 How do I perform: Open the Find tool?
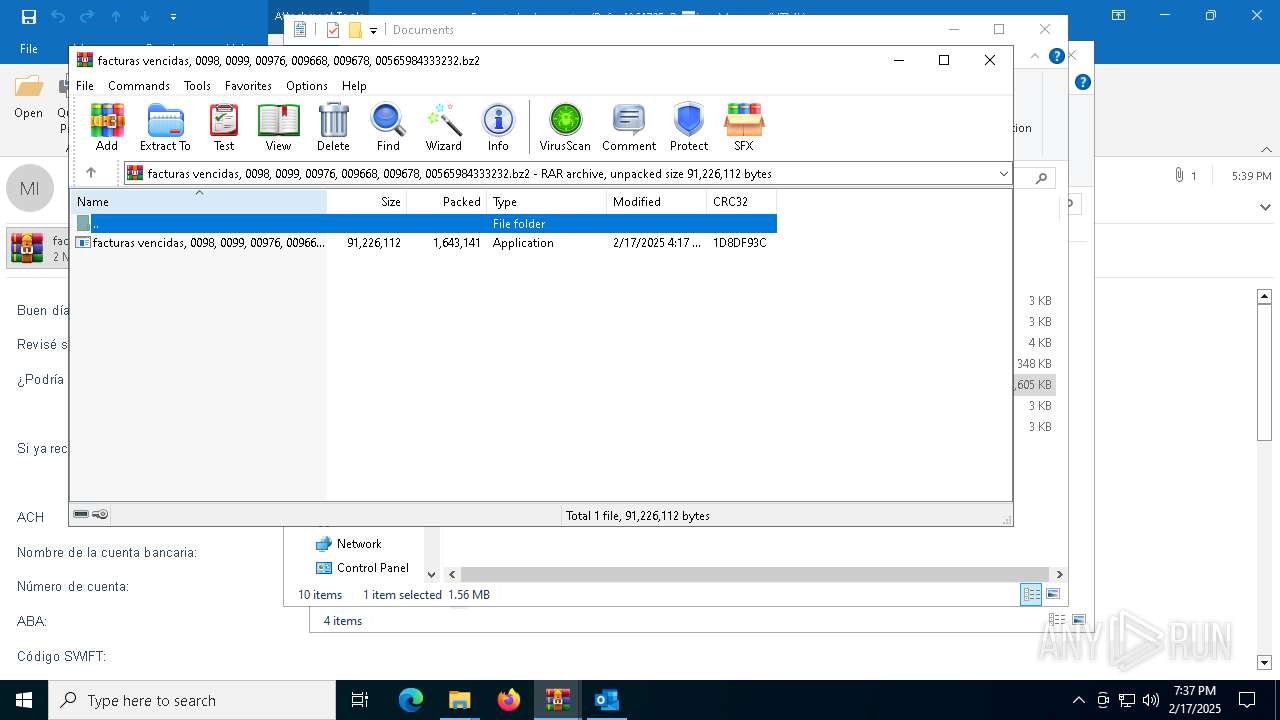388,127
